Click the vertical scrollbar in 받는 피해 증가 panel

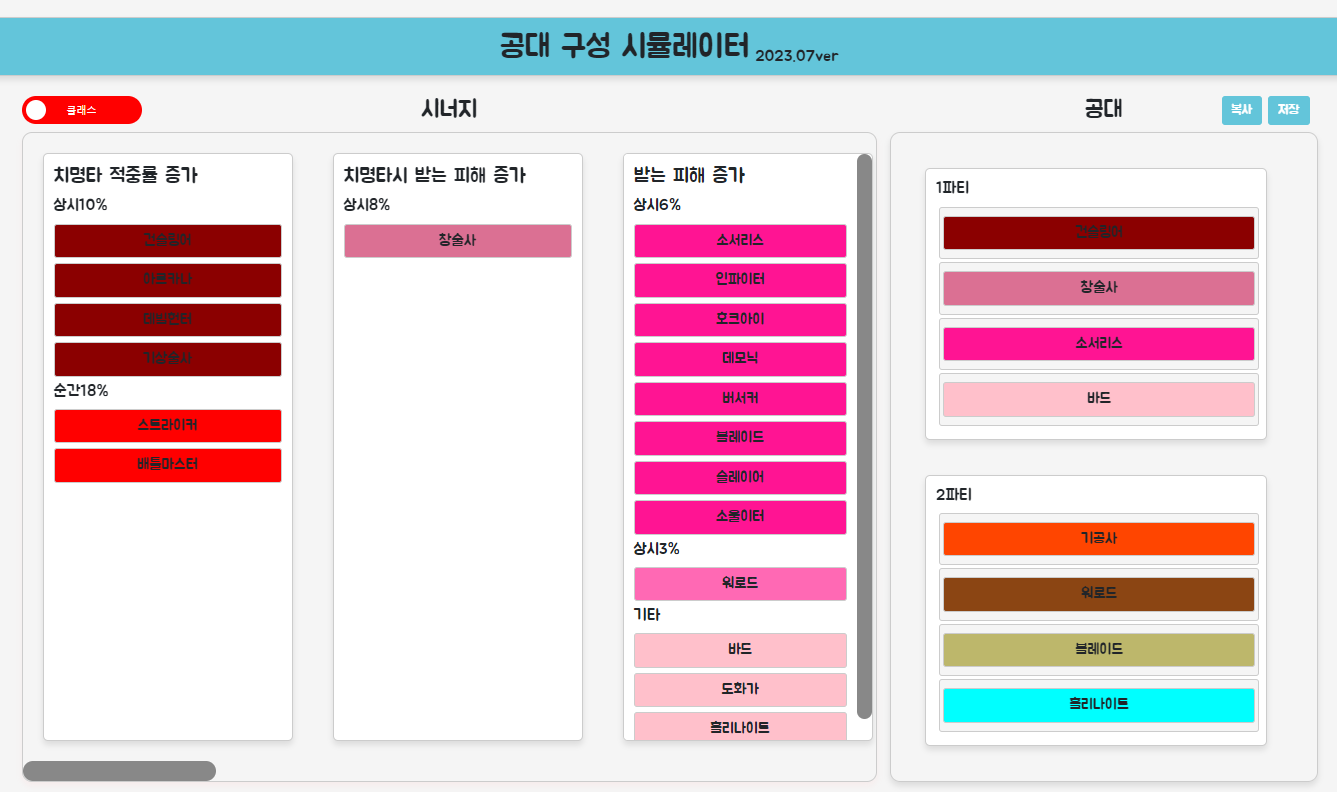(864, 435)
